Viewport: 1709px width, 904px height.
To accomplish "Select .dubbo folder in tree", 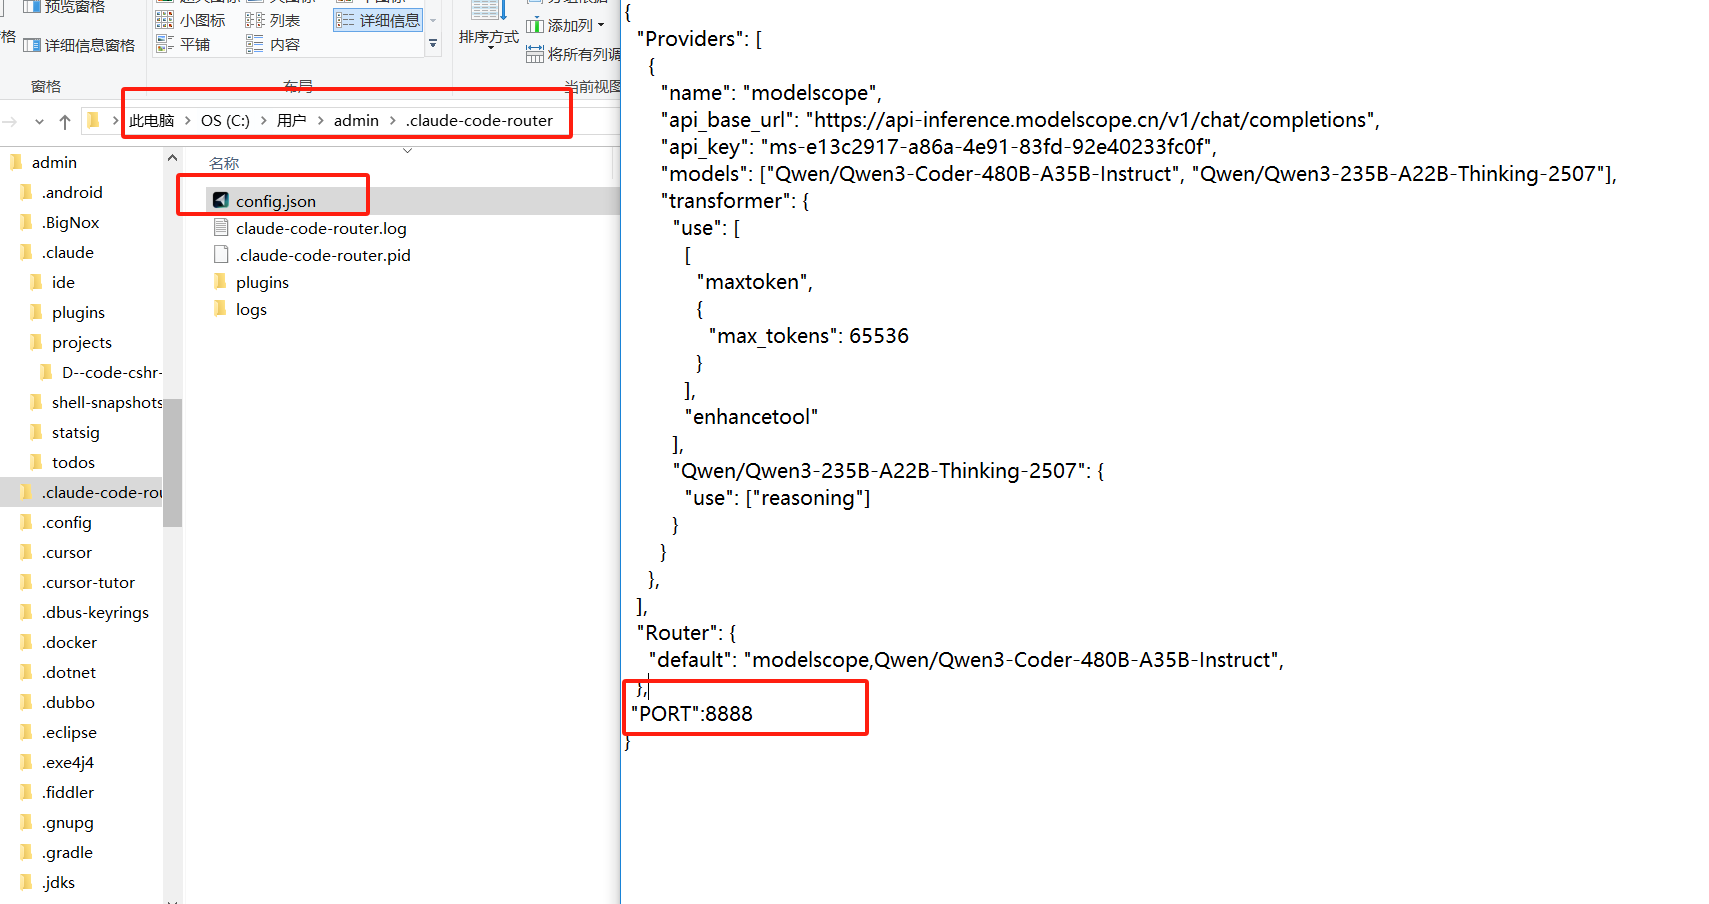I will point(68,702).
